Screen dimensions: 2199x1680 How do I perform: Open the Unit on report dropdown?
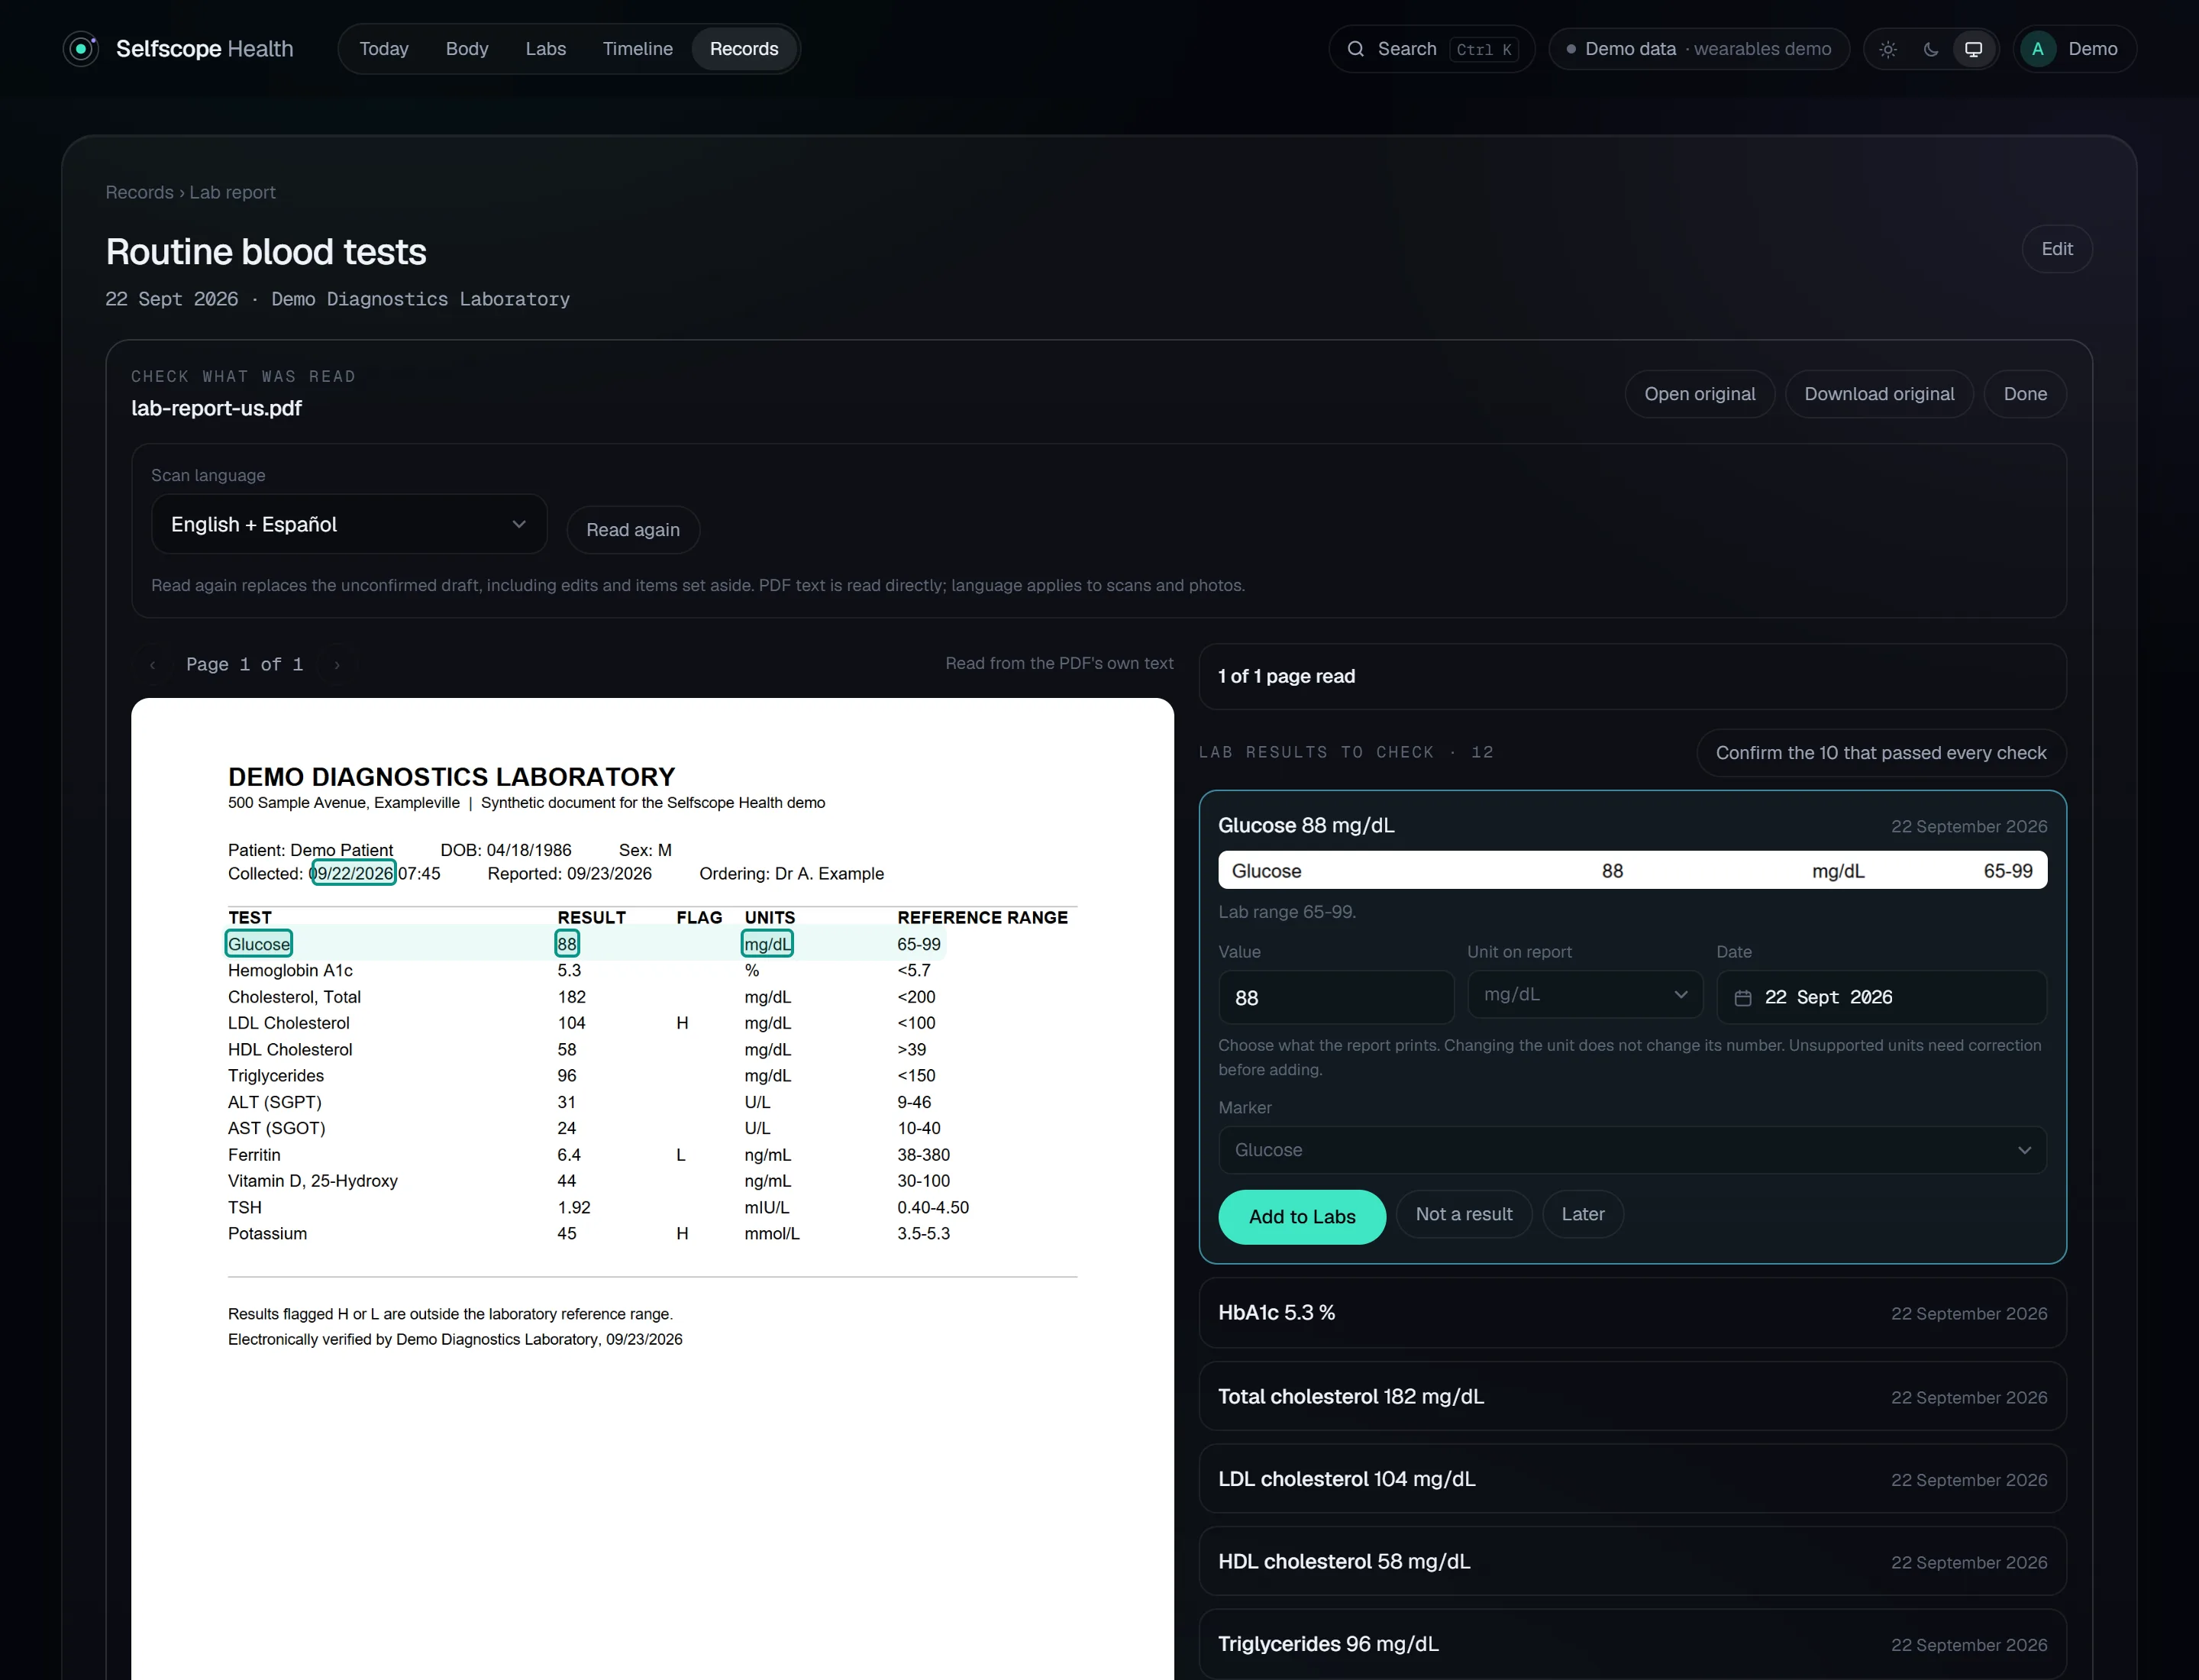[x=1584, y=994]
